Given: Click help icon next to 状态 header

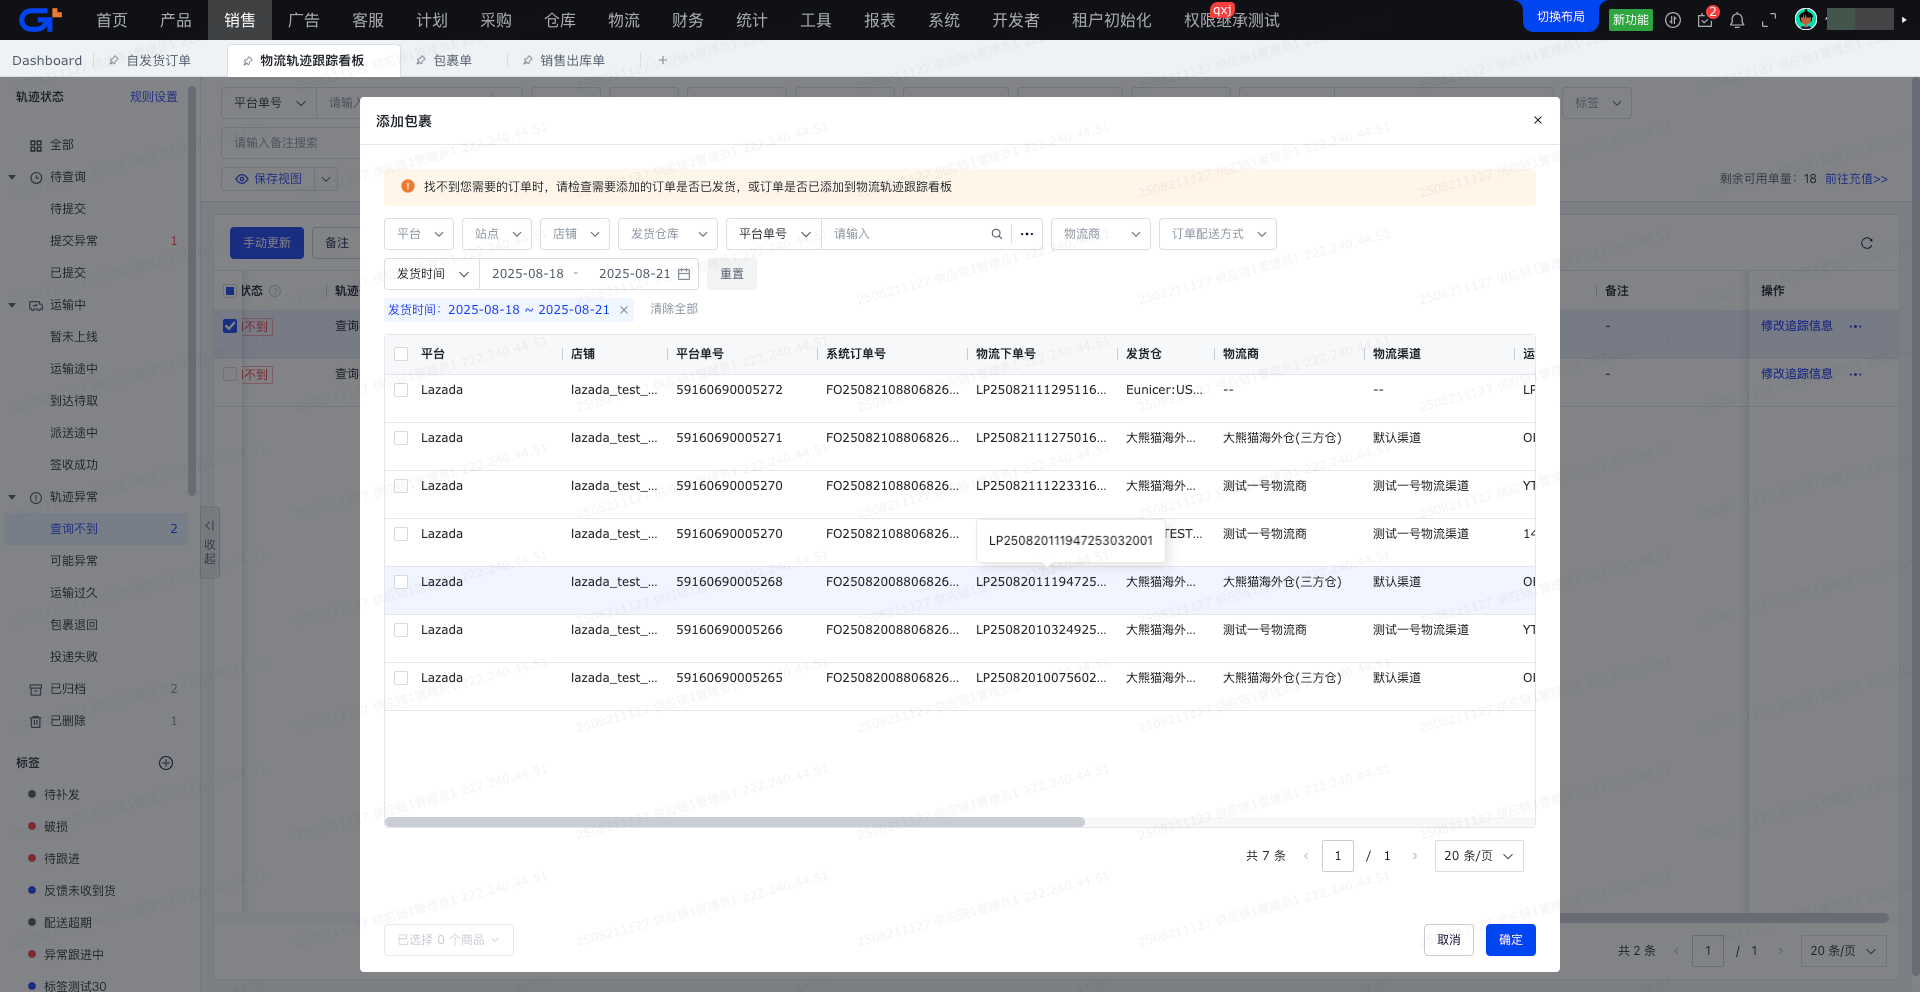Looking at the screenshot, I should point(275,291).
